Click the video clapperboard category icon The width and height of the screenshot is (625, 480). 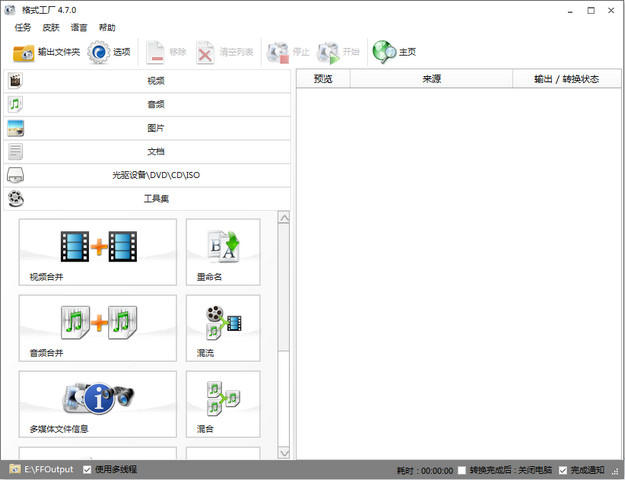pyautogui.click(x=15, y=81)
